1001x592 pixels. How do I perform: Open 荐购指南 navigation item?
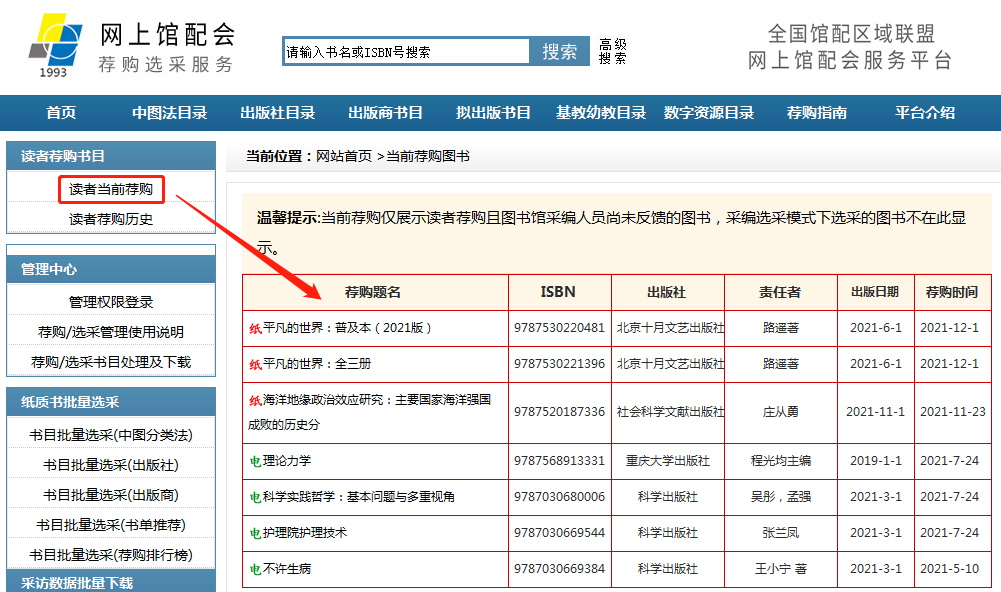(x=816, y=113)
